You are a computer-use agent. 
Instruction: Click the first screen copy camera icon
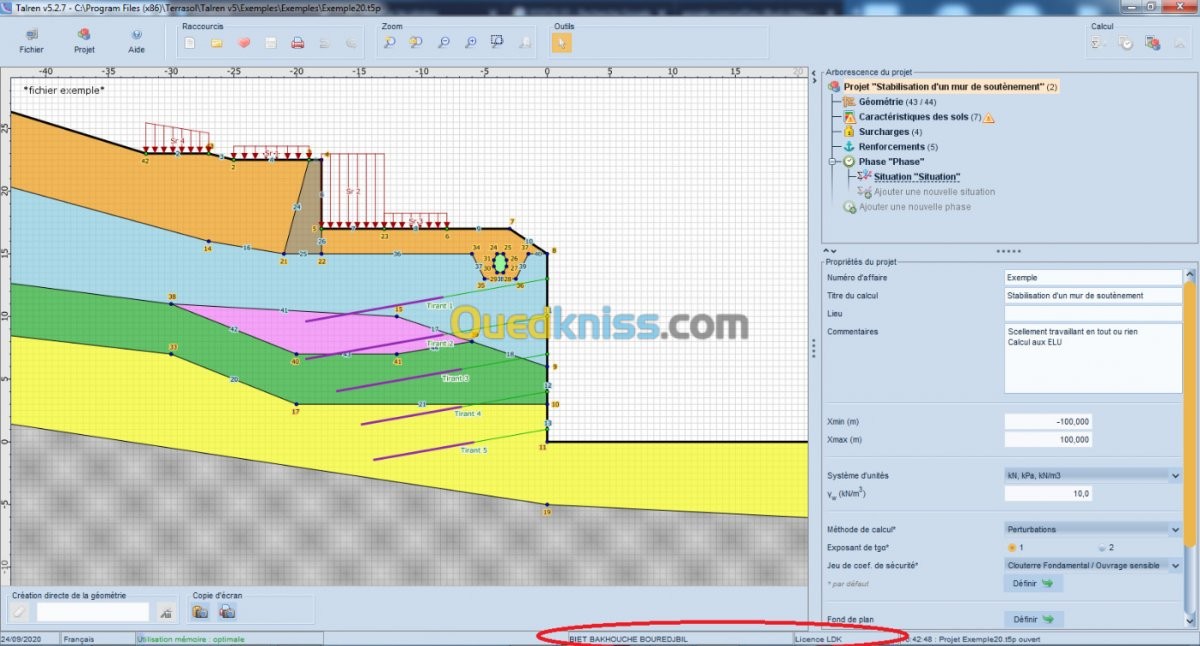coord(200,611)
